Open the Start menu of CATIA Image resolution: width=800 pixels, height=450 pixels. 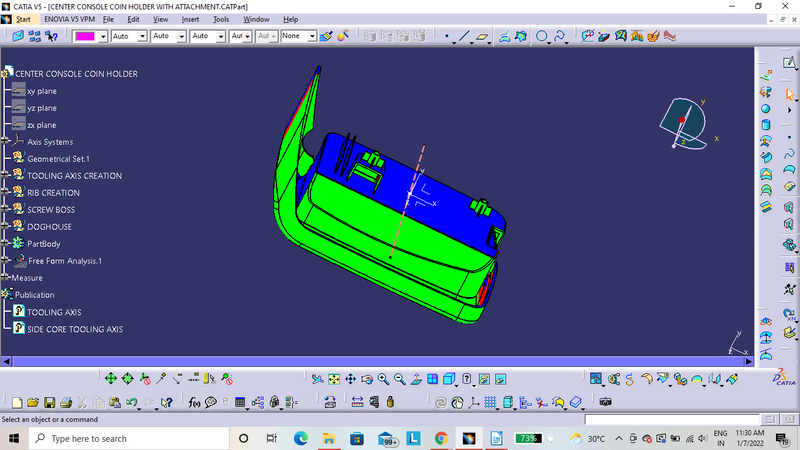pos(23,19)
